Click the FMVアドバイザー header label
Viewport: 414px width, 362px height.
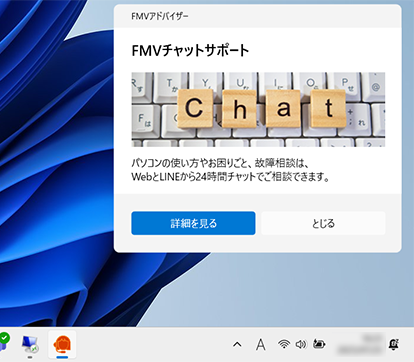pos(160,16)
